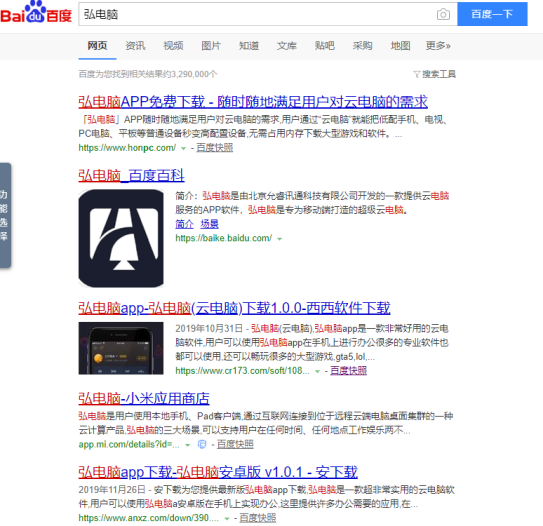543x526 pixels.
Task: Expand dropdown arrow beside anxz.com URL
Action: [x=227, y=519]
